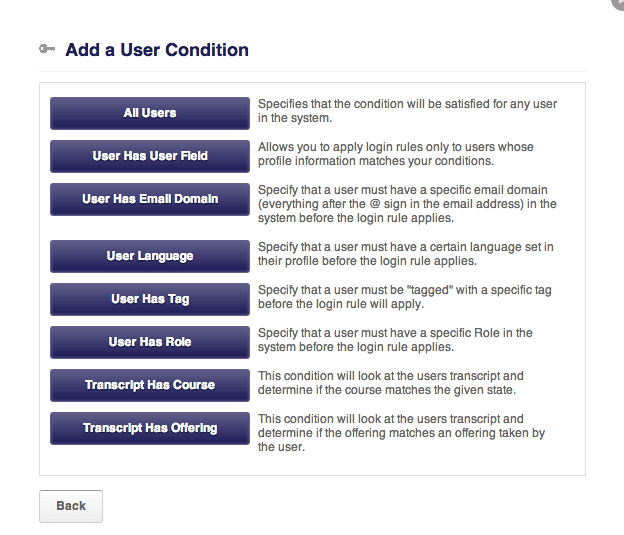The image size is (624, 535).
Task: Select the All Users condition
Action: click(150, 113)
